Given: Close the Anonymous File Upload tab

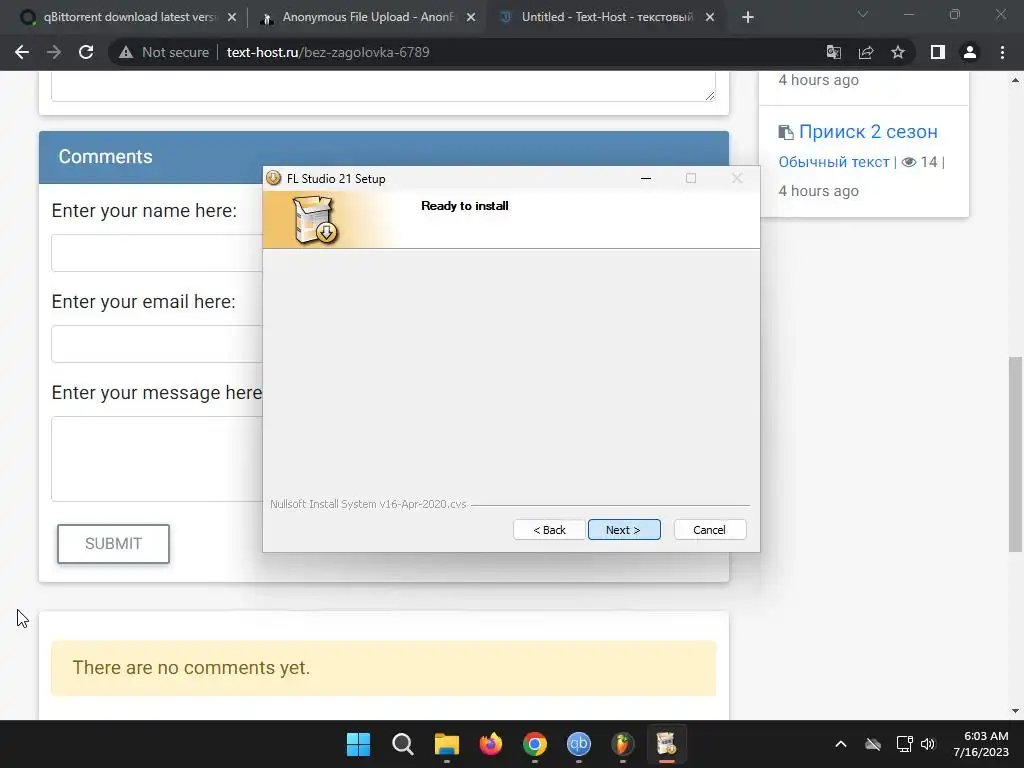Looking at the screenshot, I should pos(471,18).
